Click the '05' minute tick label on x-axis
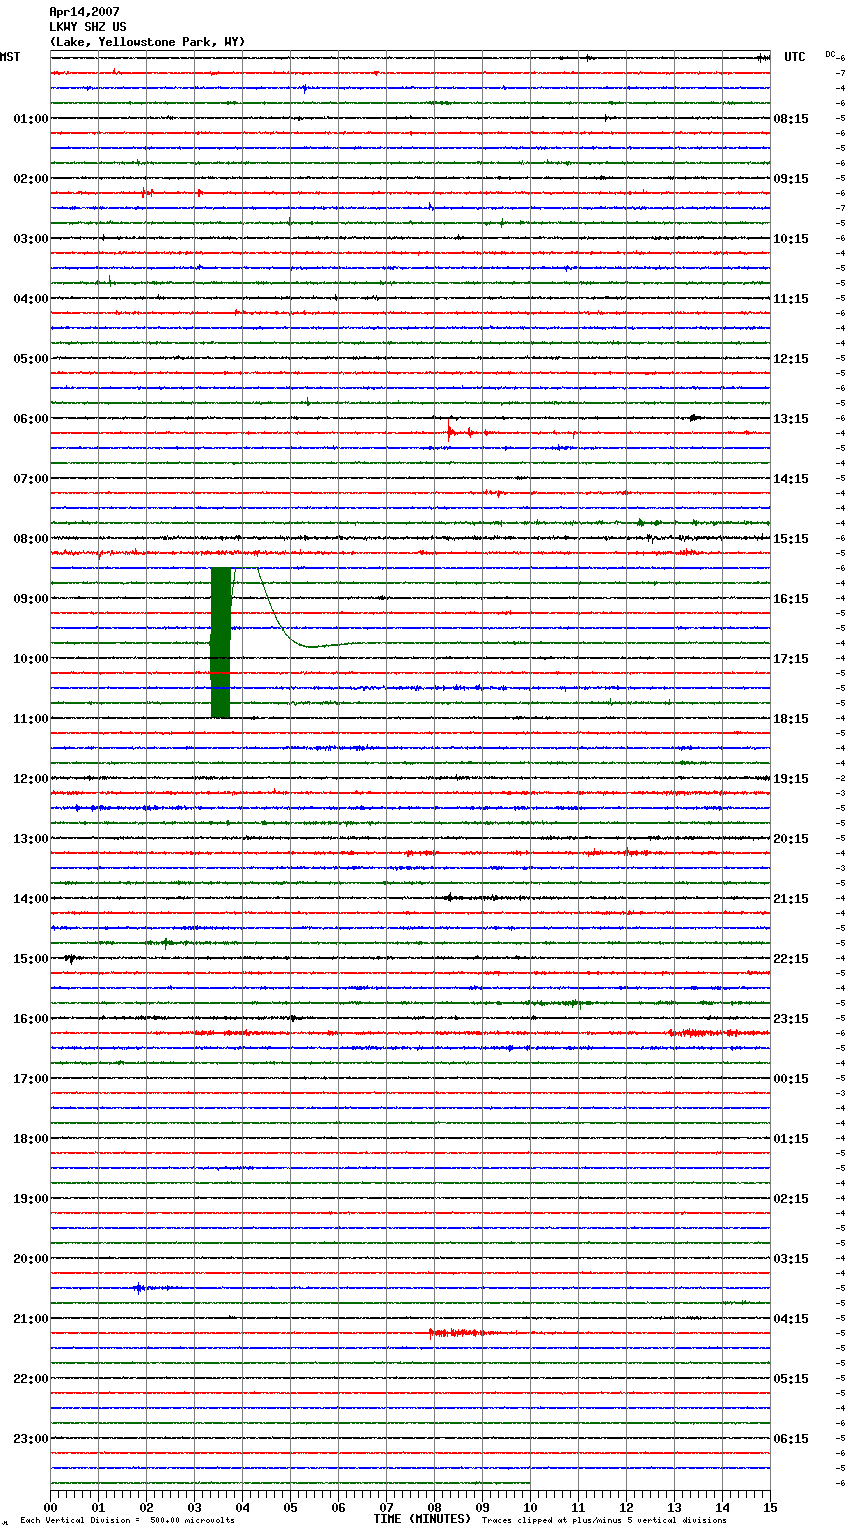This screenshot has width=850, height=1534. (x=290, y=1507)
